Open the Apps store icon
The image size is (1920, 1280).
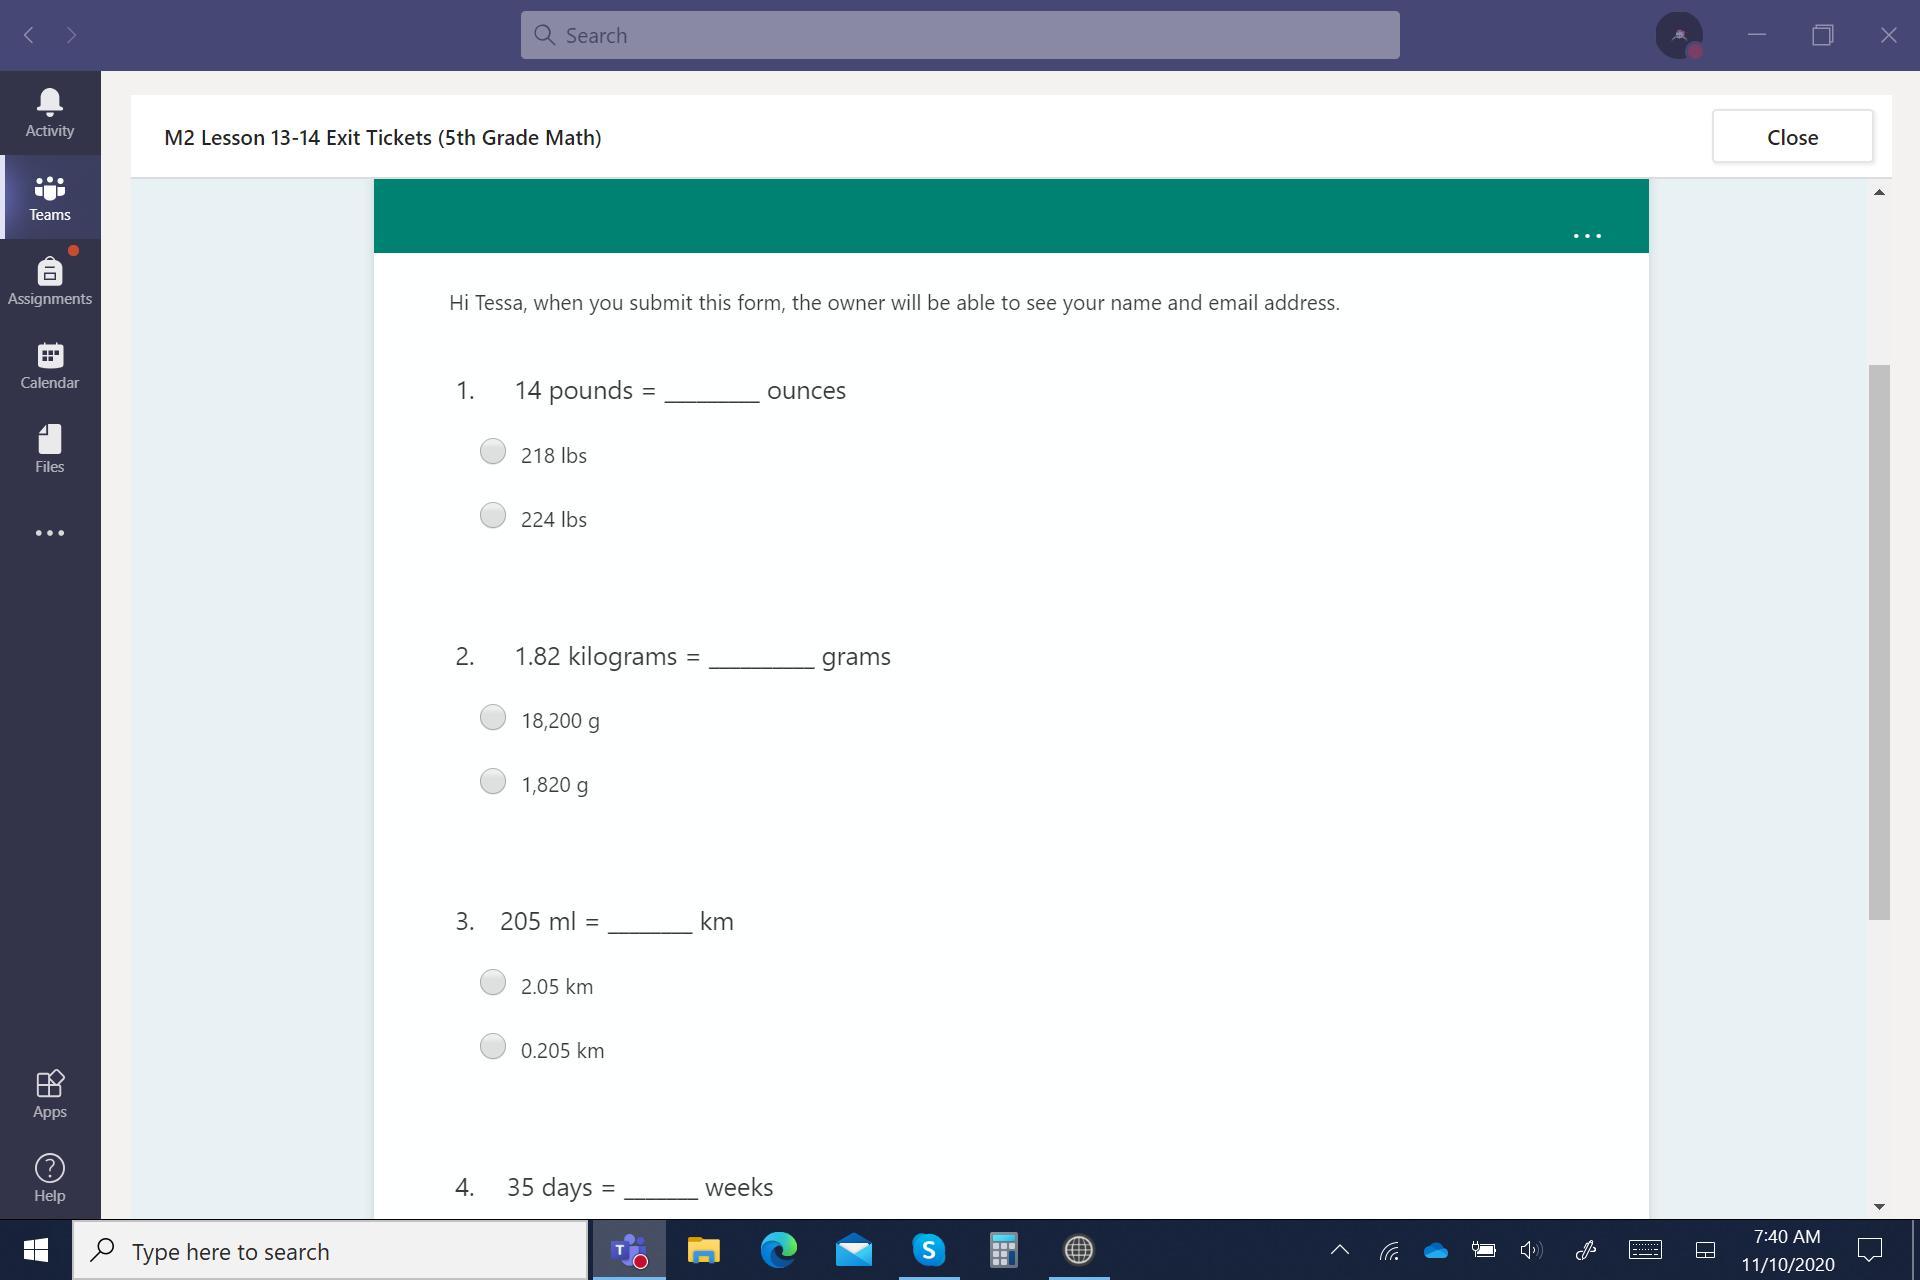[x=49, y=1094]
